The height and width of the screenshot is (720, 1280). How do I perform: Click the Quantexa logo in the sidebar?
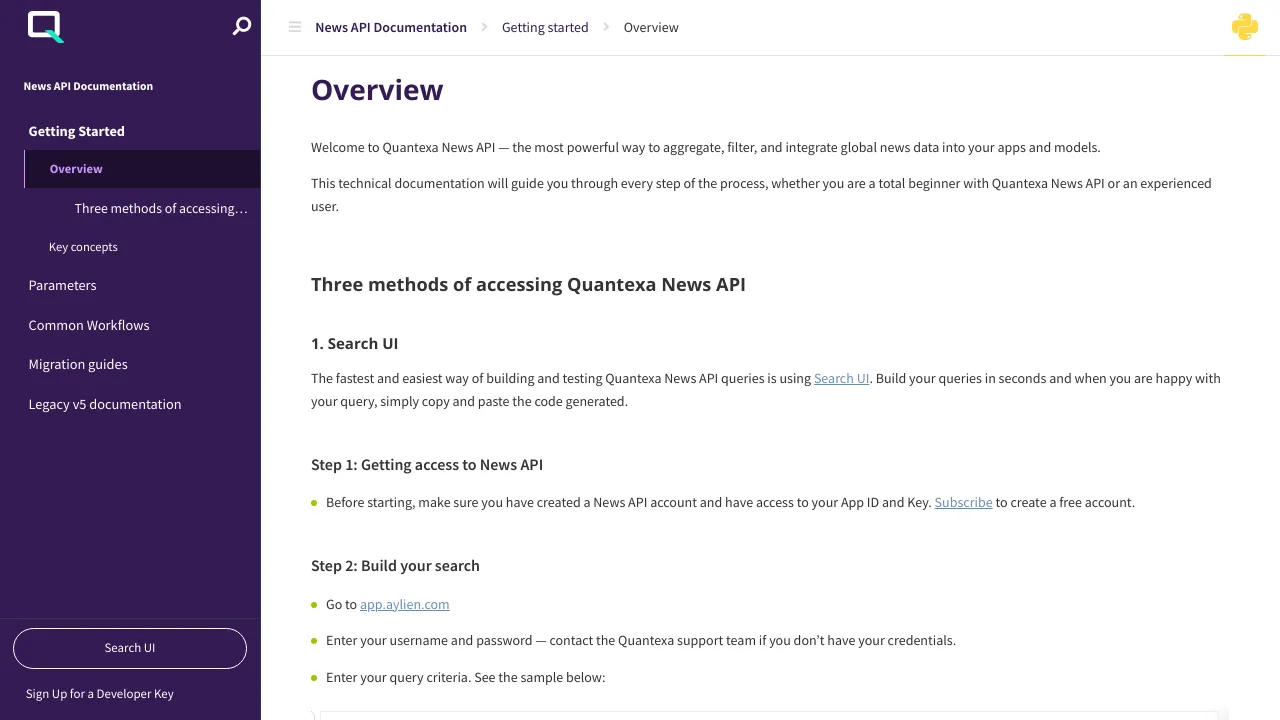tap(45, 27)
